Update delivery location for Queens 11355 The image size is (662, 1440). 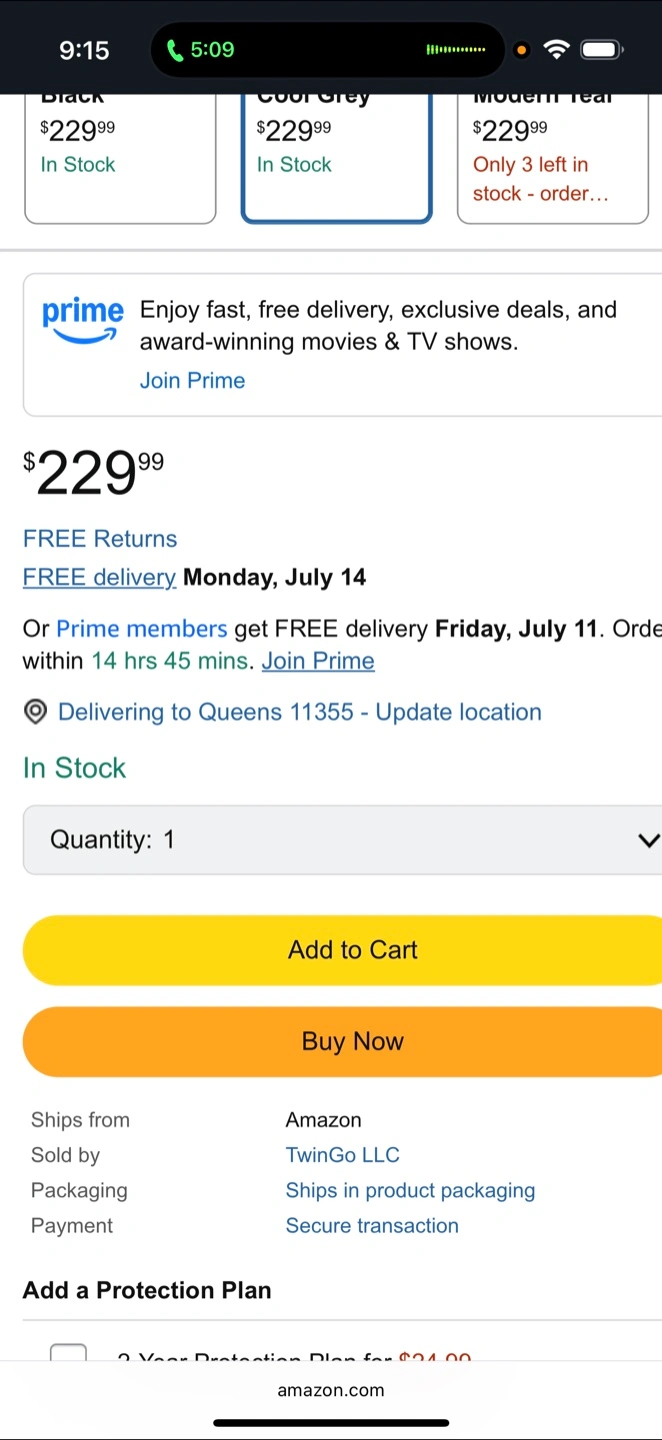pos(299,712)
